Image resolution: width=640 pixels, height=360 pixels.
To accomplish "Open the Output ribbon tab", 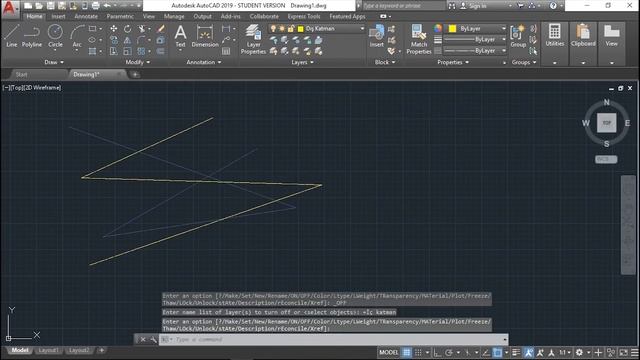I will (x=202, y=16).
